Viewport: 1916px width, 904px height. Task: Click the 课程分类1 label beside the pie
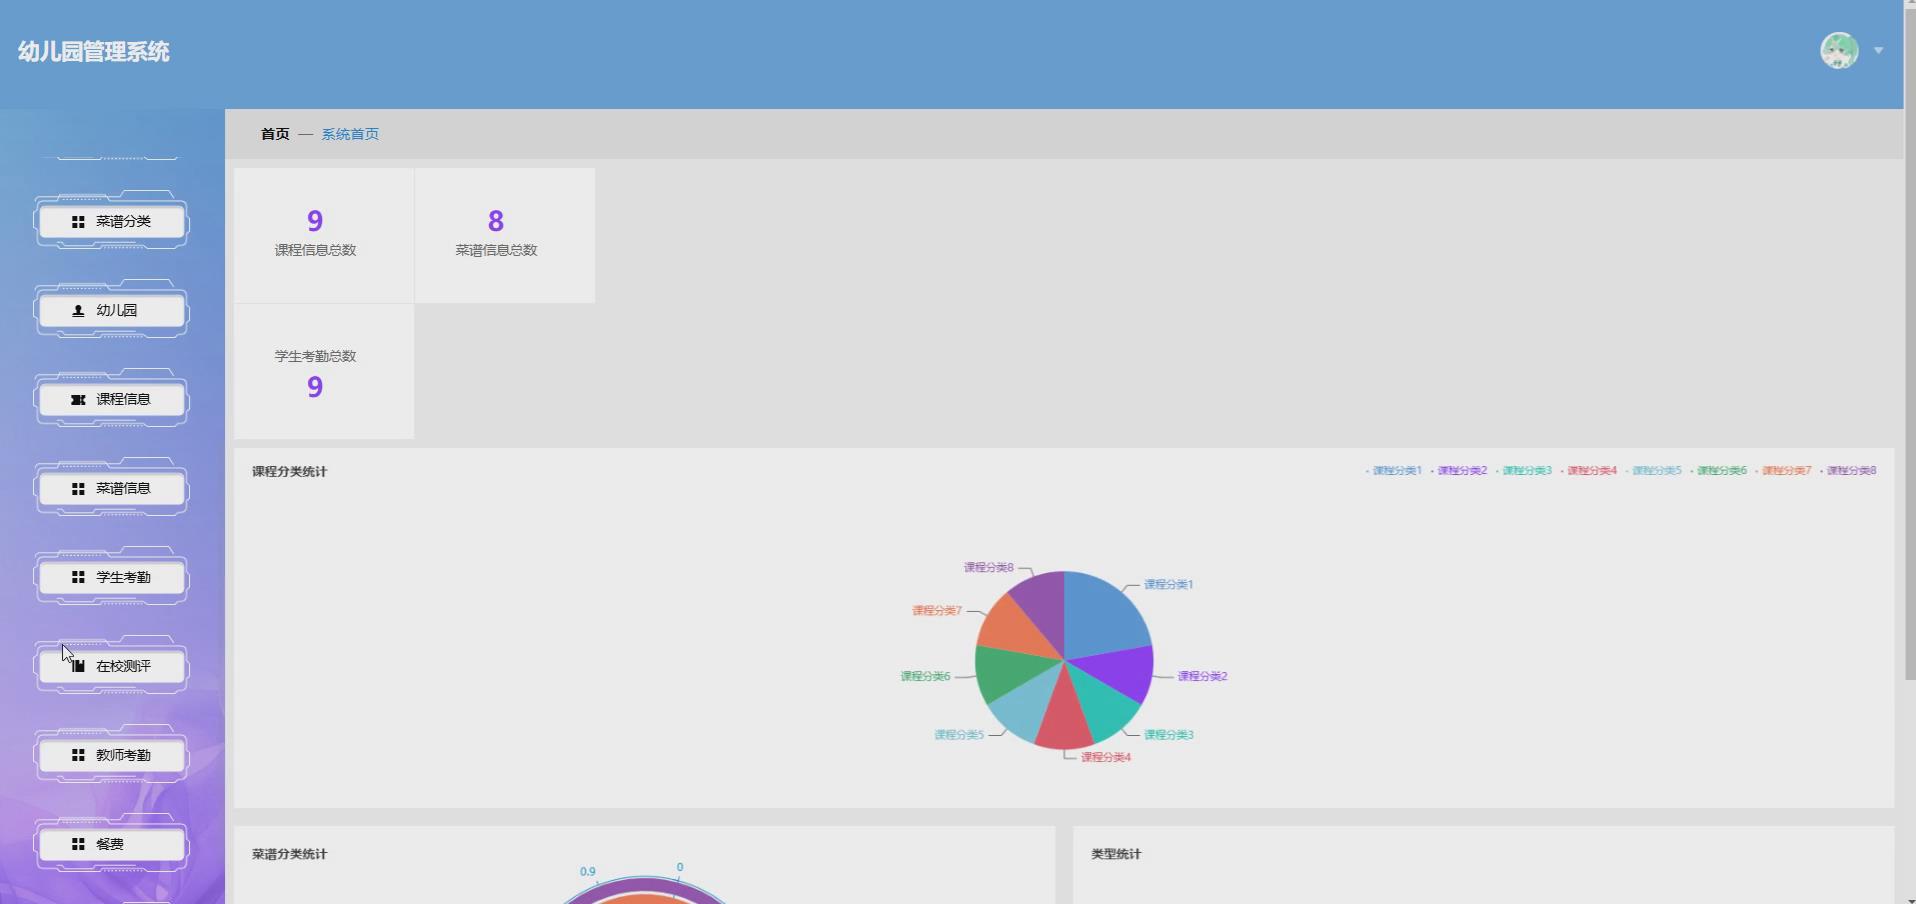(1169, 585)
